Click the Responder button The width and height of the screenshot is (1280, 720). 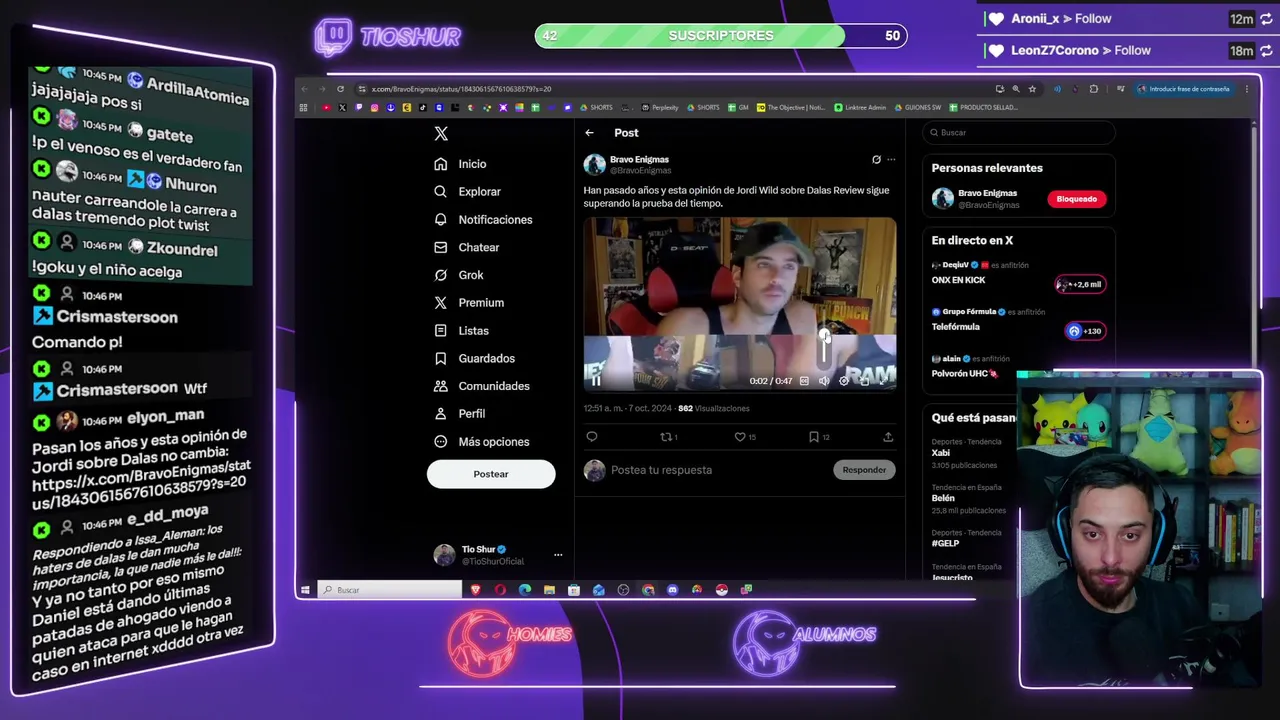click(864, 470)
